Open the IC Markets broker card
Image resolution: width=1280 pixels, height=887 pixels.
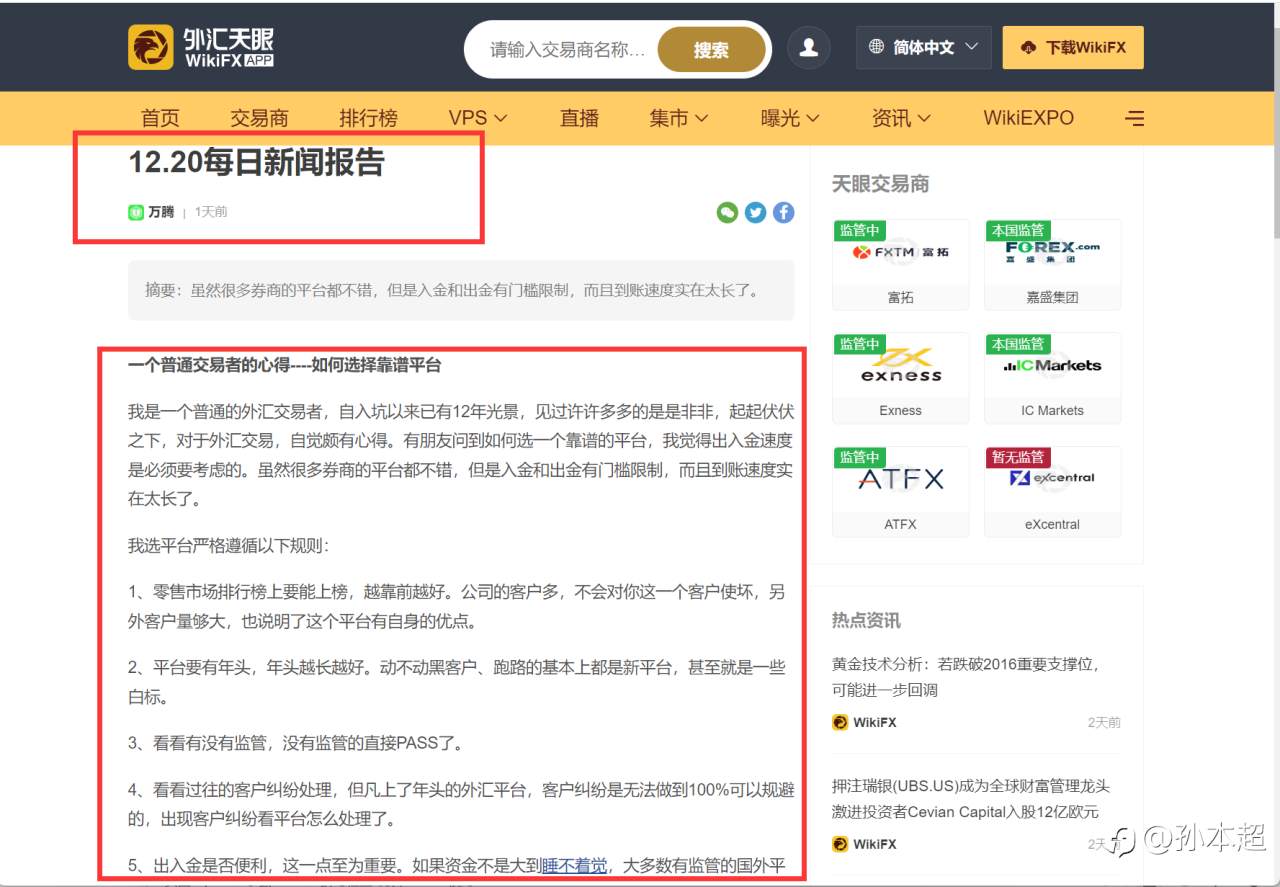1052,378
